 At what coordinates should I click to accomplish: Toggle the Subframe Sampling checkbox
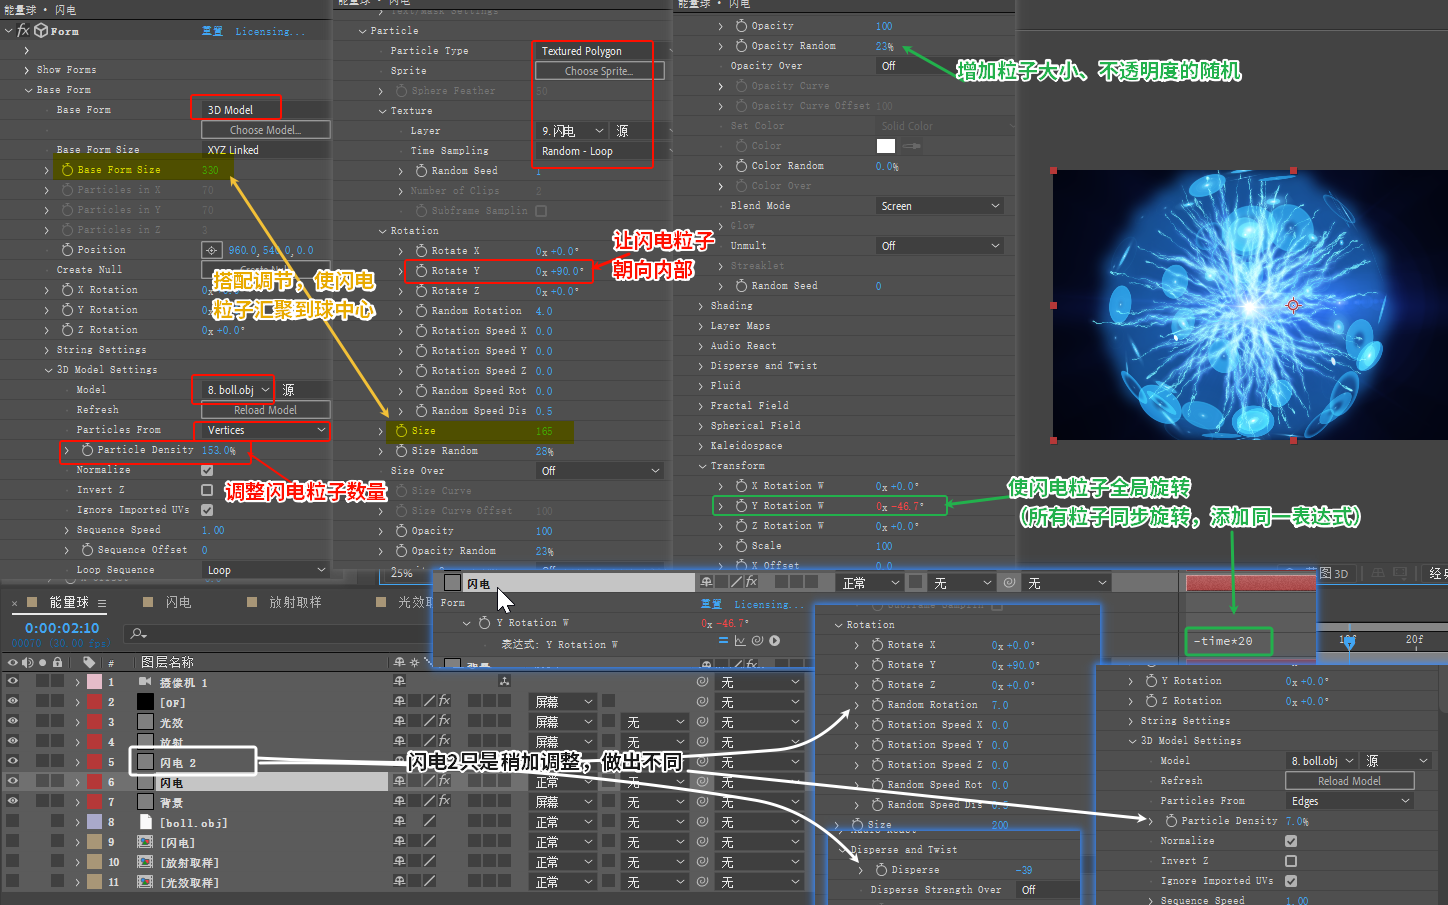541,211
